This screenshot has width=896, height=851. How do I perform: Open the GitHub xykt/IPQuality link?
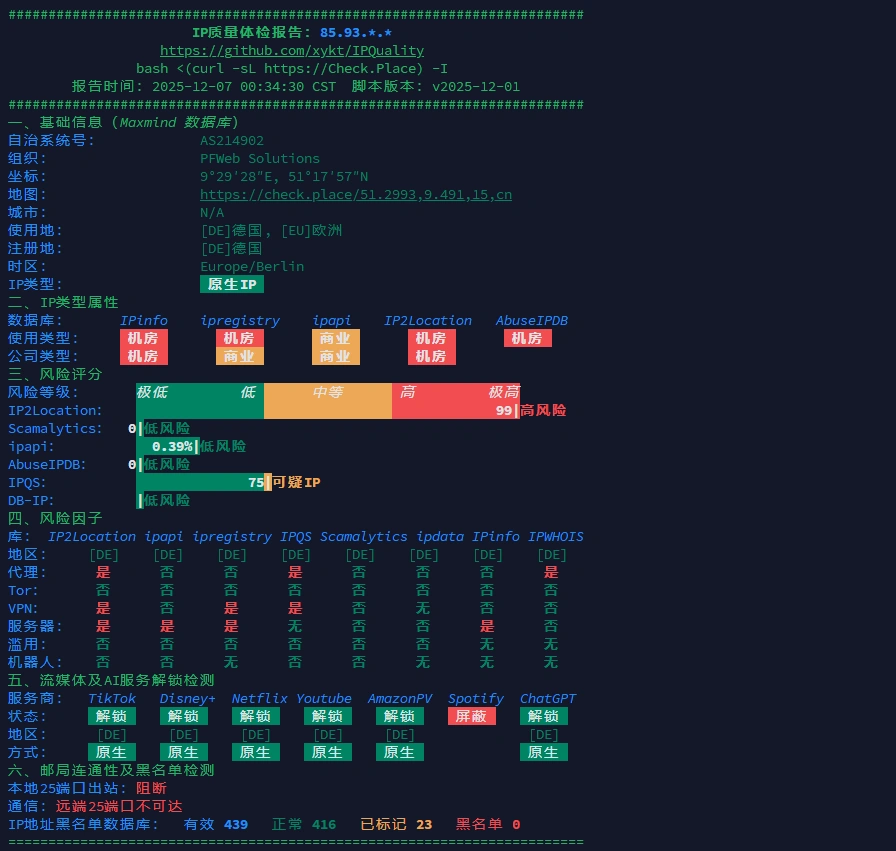coord(292,51)
